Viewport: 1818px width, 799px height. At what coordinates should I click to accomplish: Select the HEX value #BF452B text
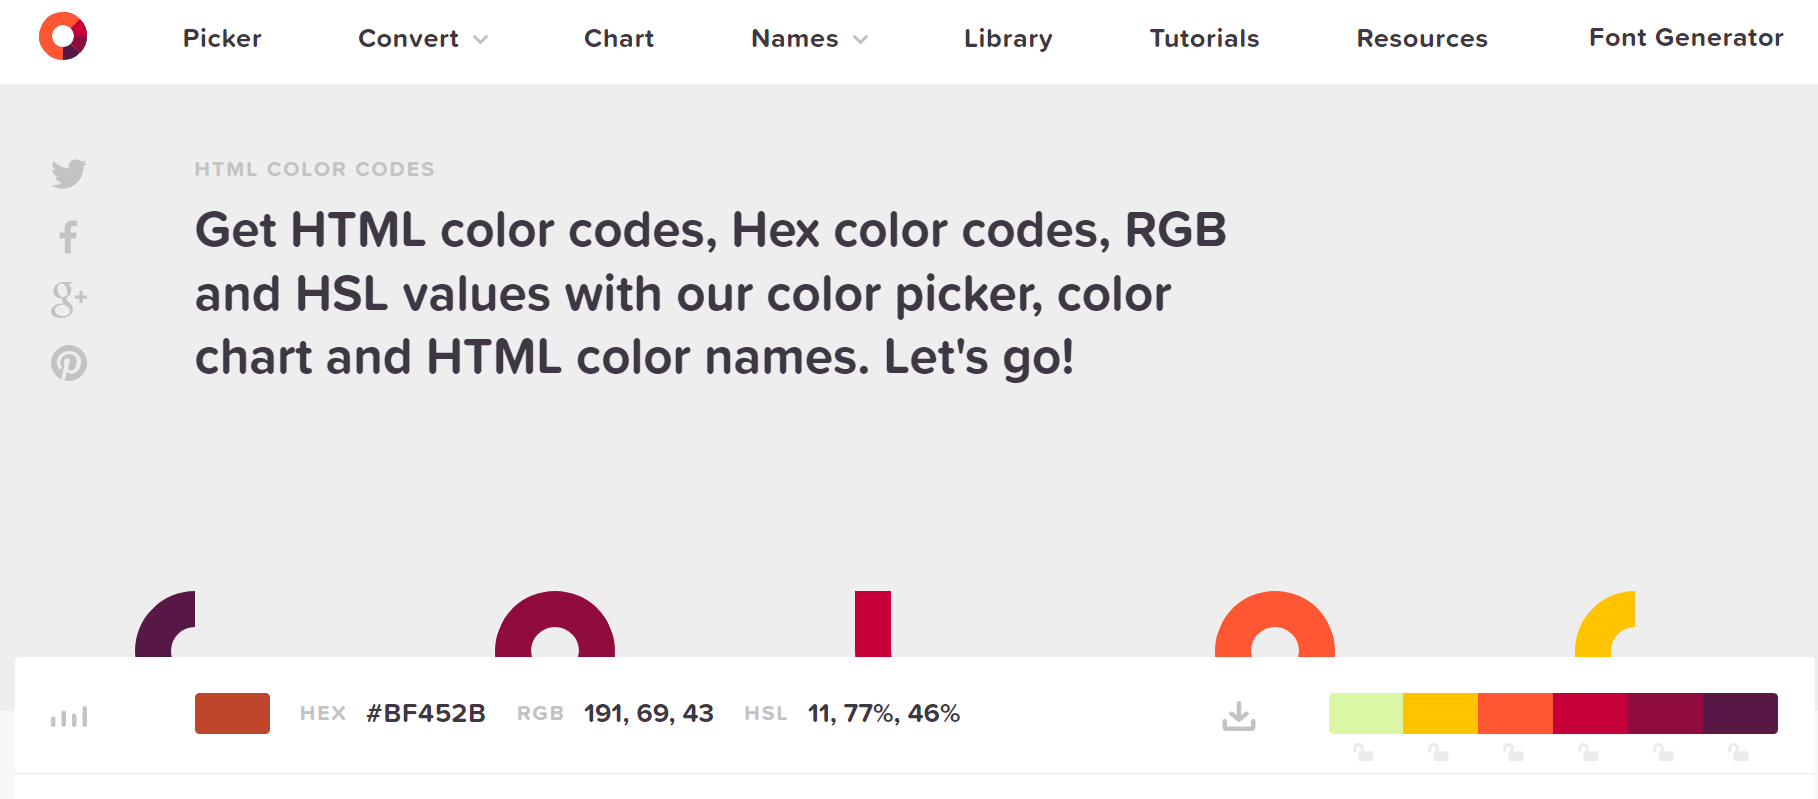pos(425,713)
